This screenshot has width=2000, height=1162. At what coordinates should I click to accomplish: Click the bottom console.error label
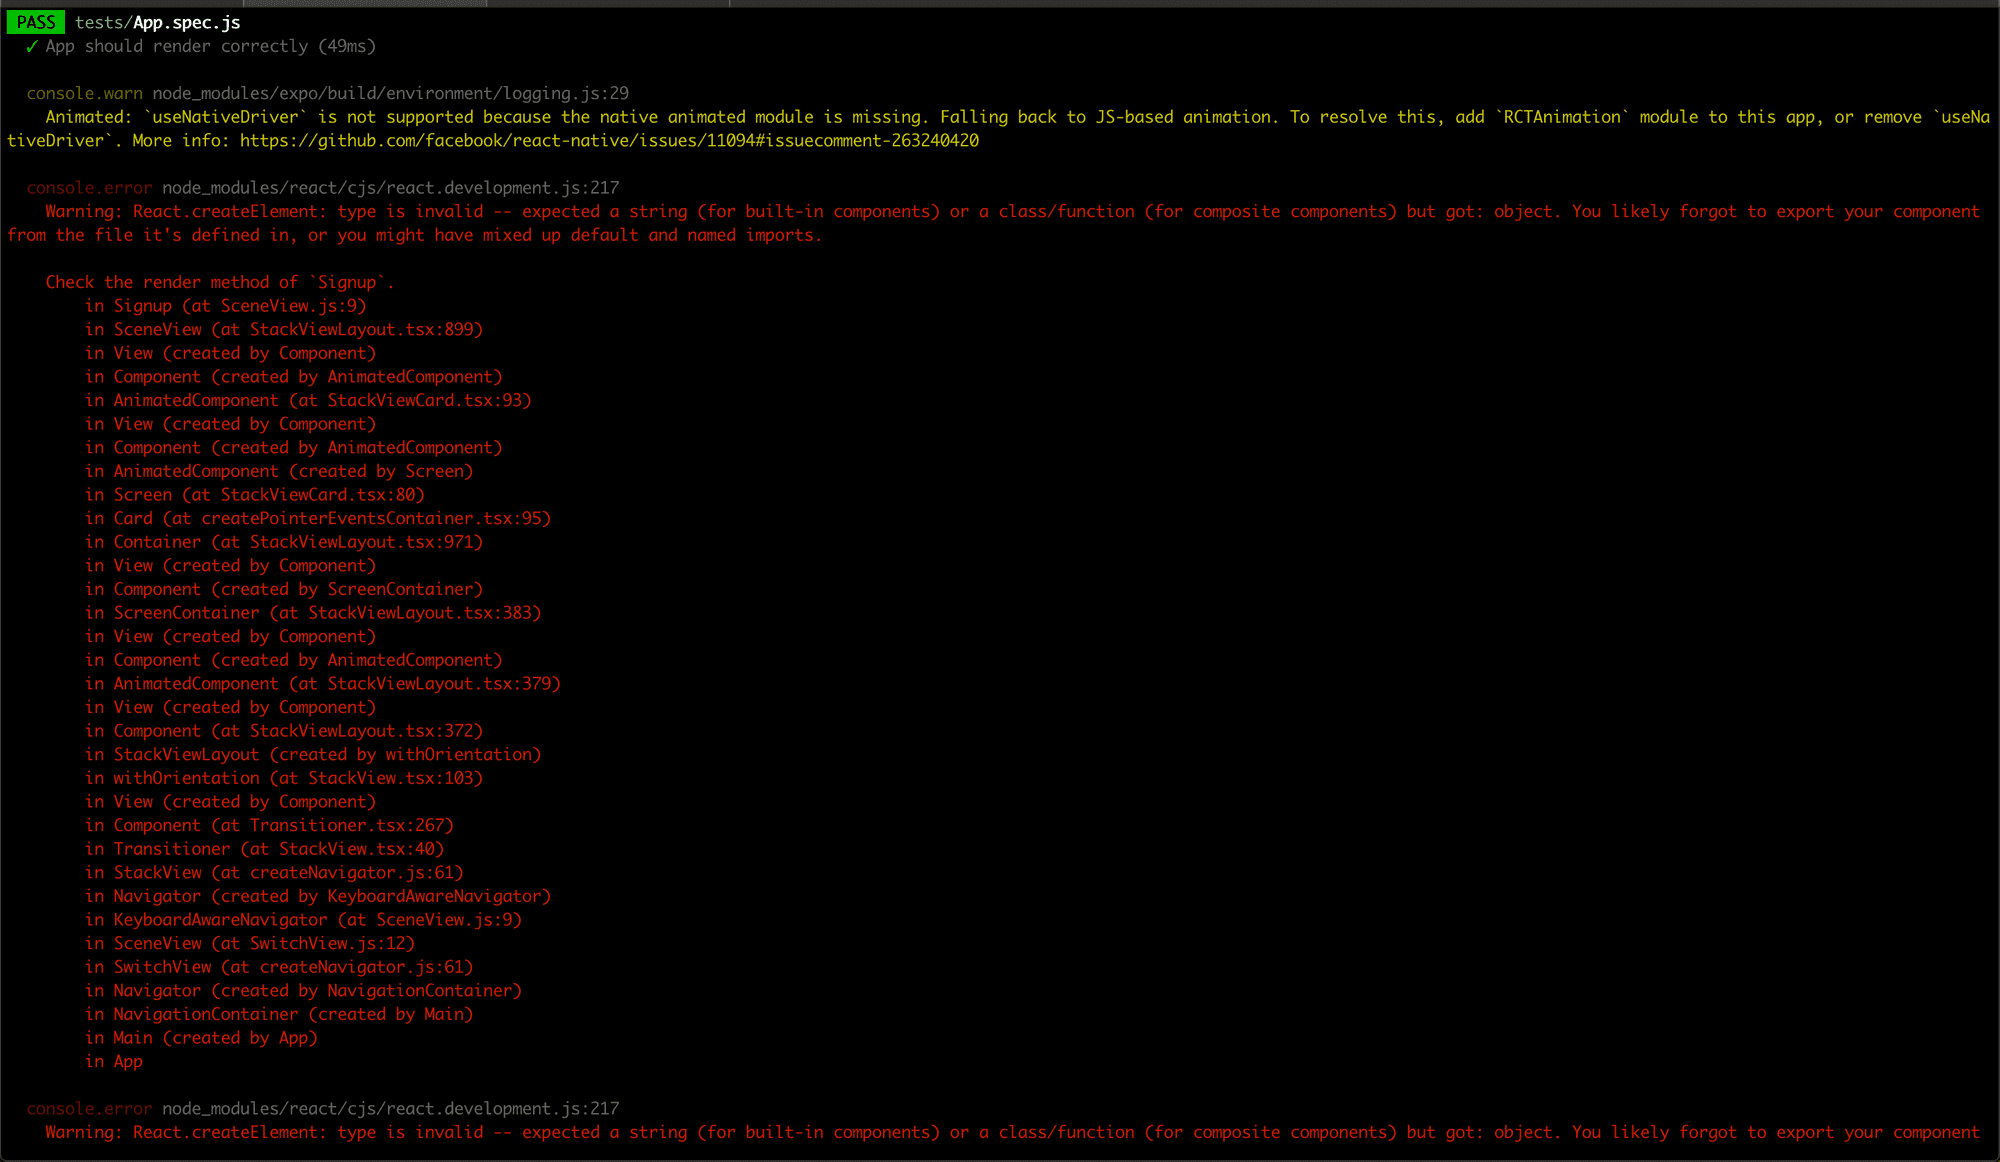[89, 1109]
